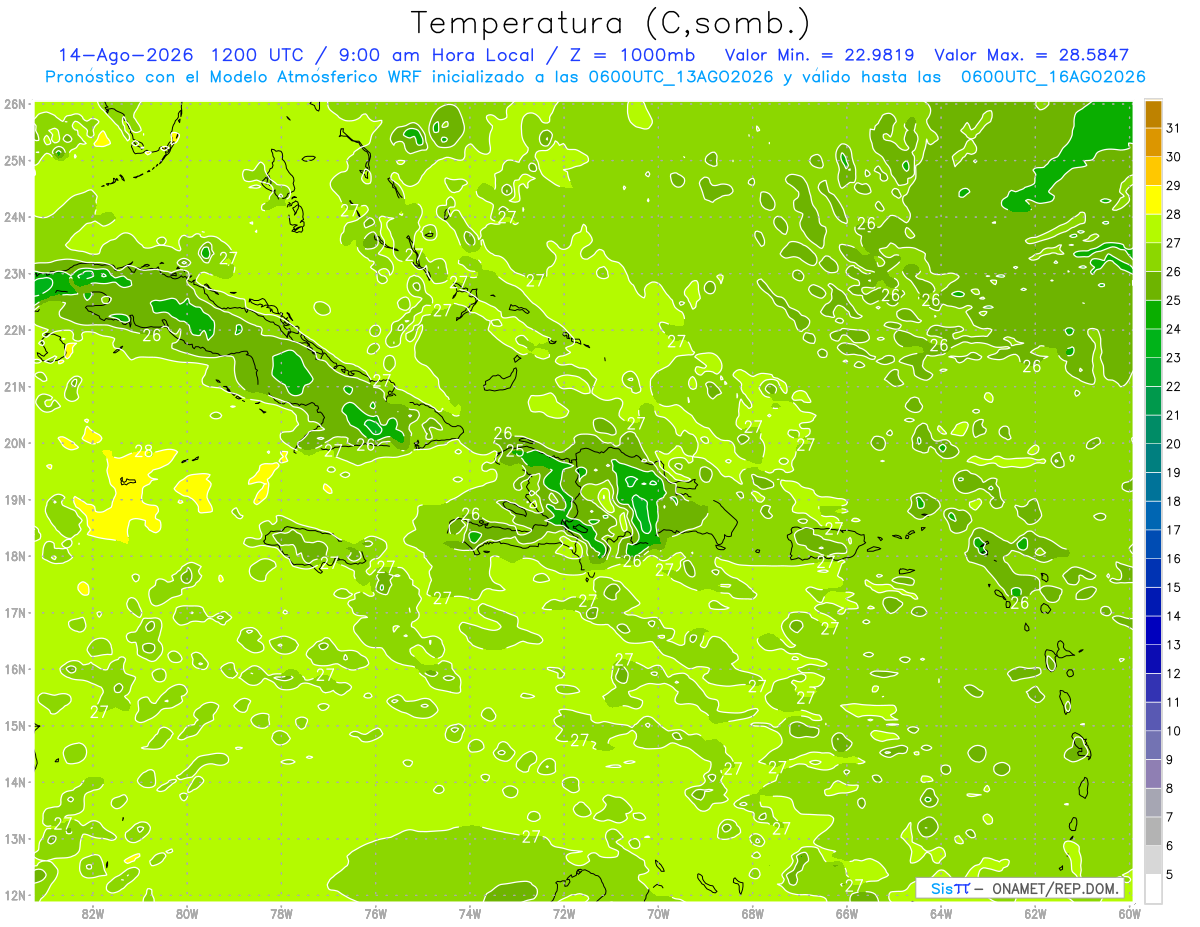
Task: Click the legend value "20"
Action: point(1173,443)
